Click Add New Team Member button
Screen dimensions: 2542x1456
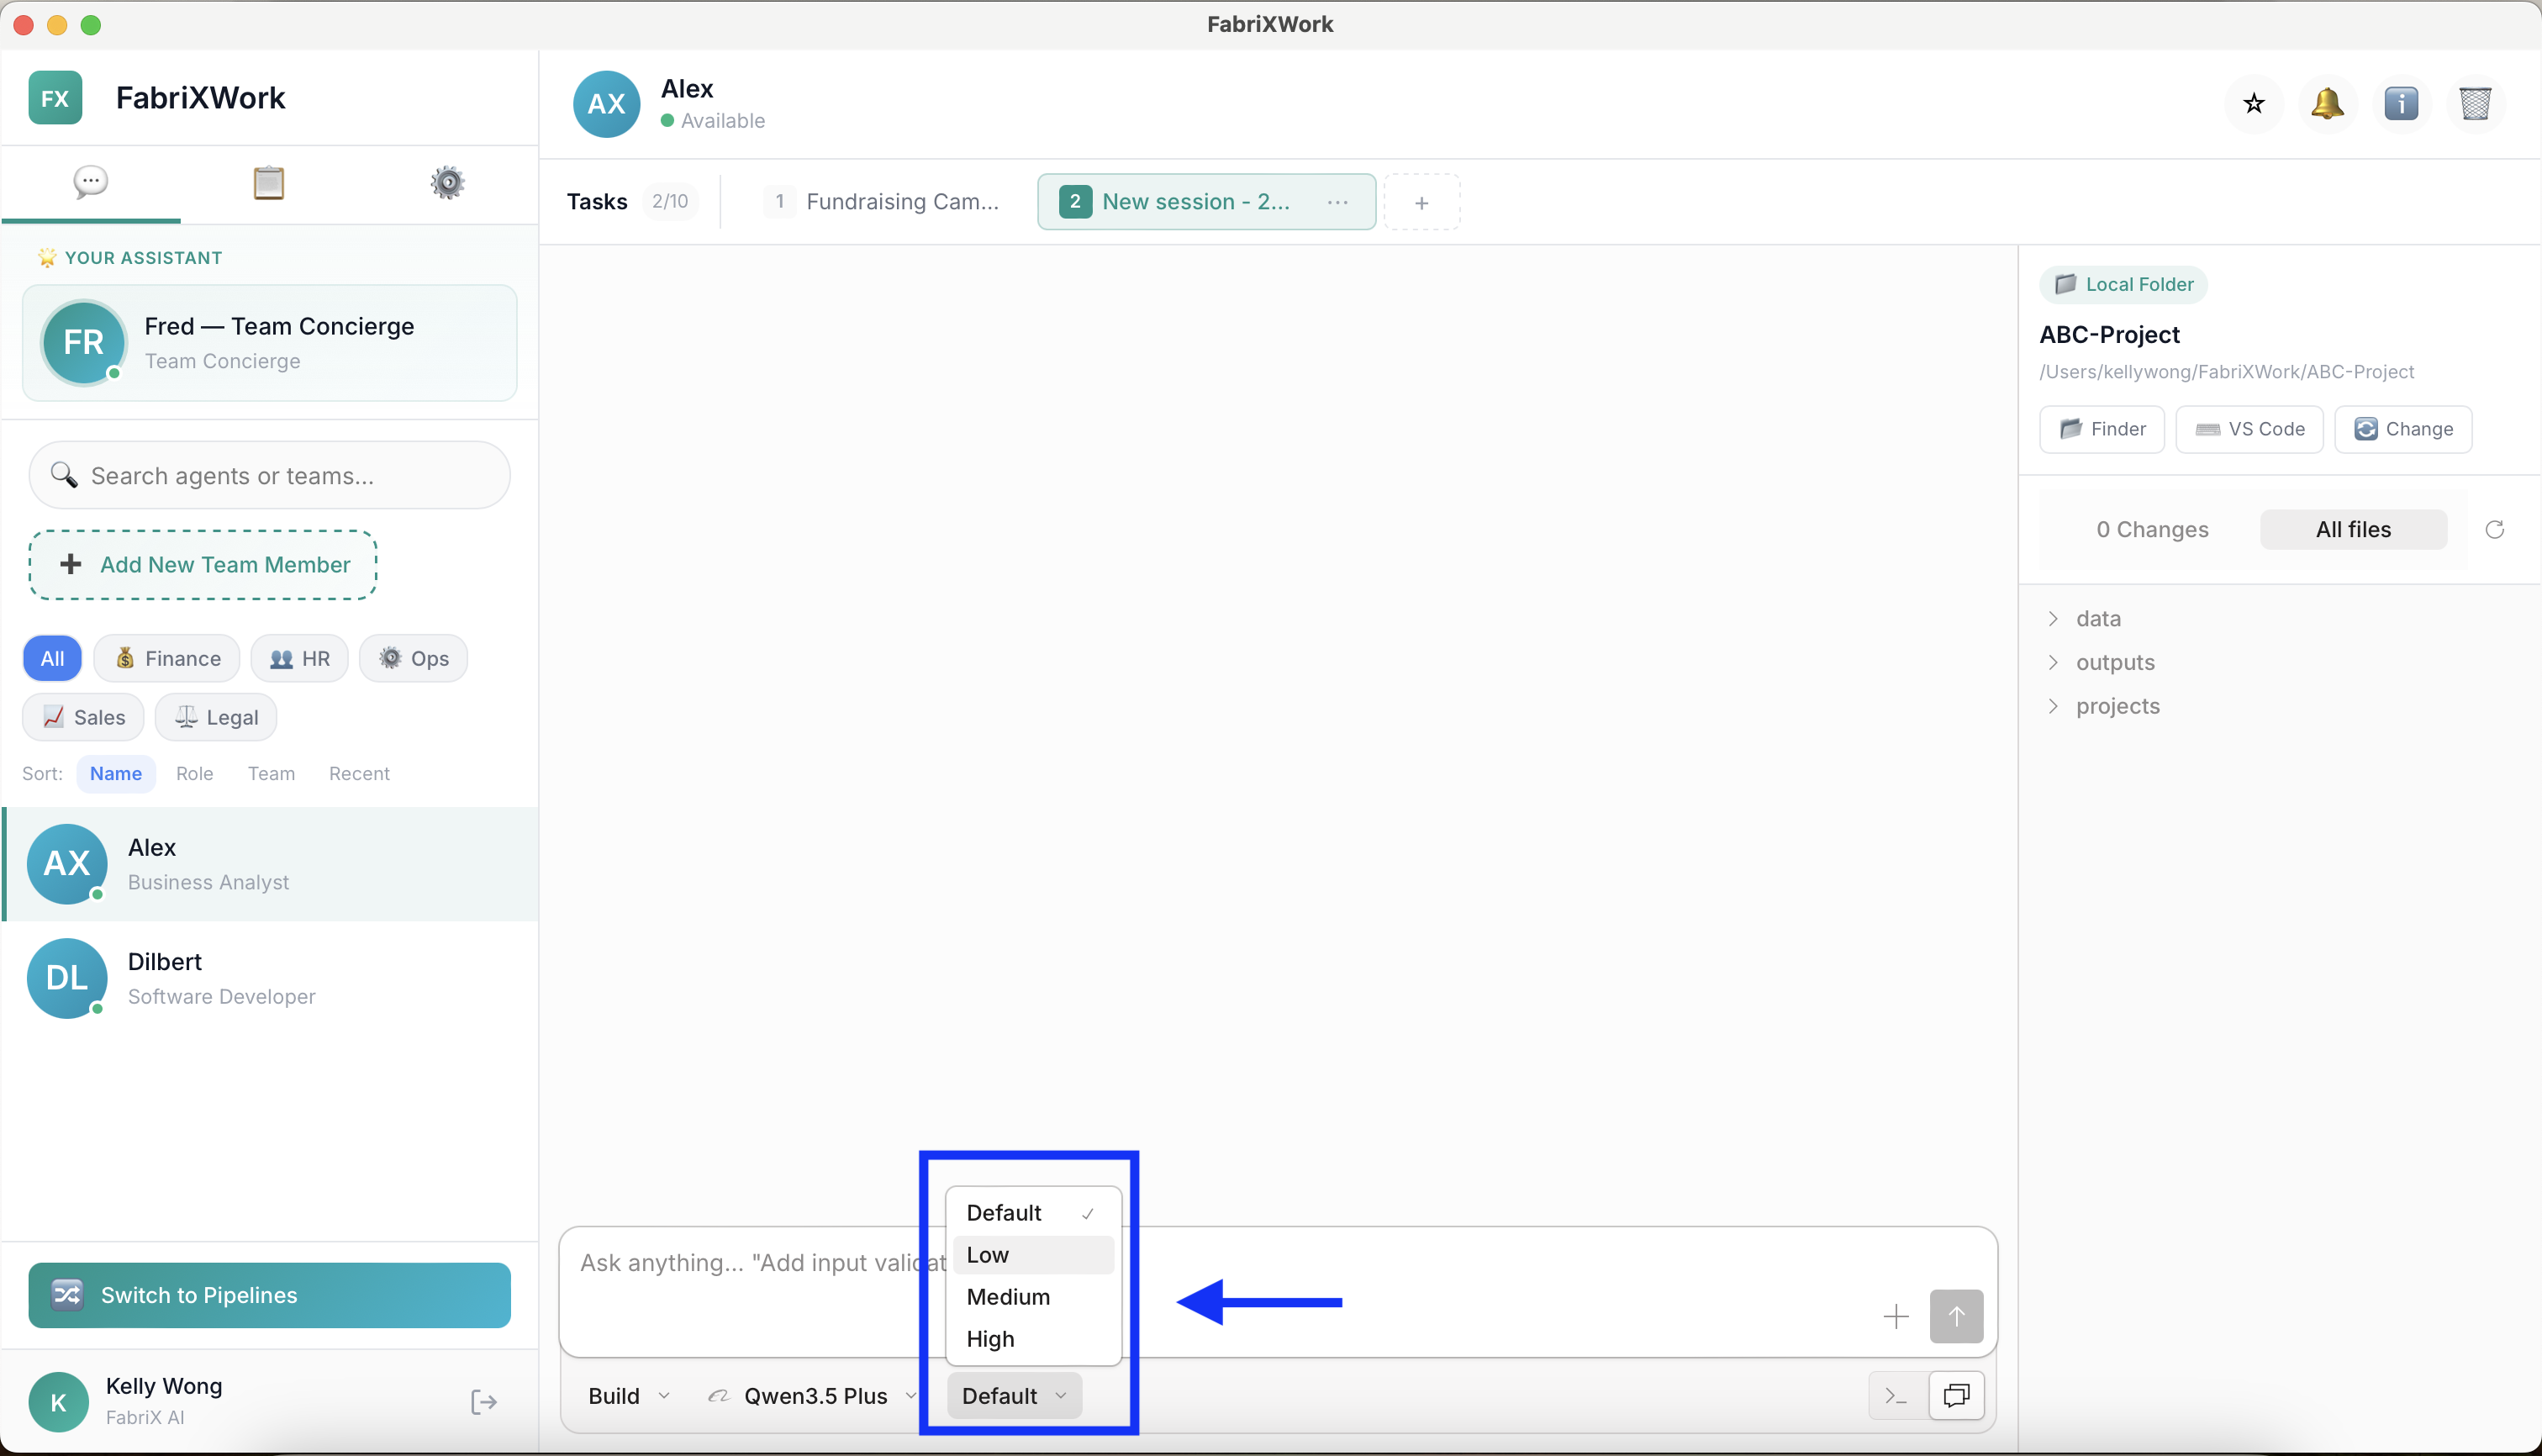(203, 565)
